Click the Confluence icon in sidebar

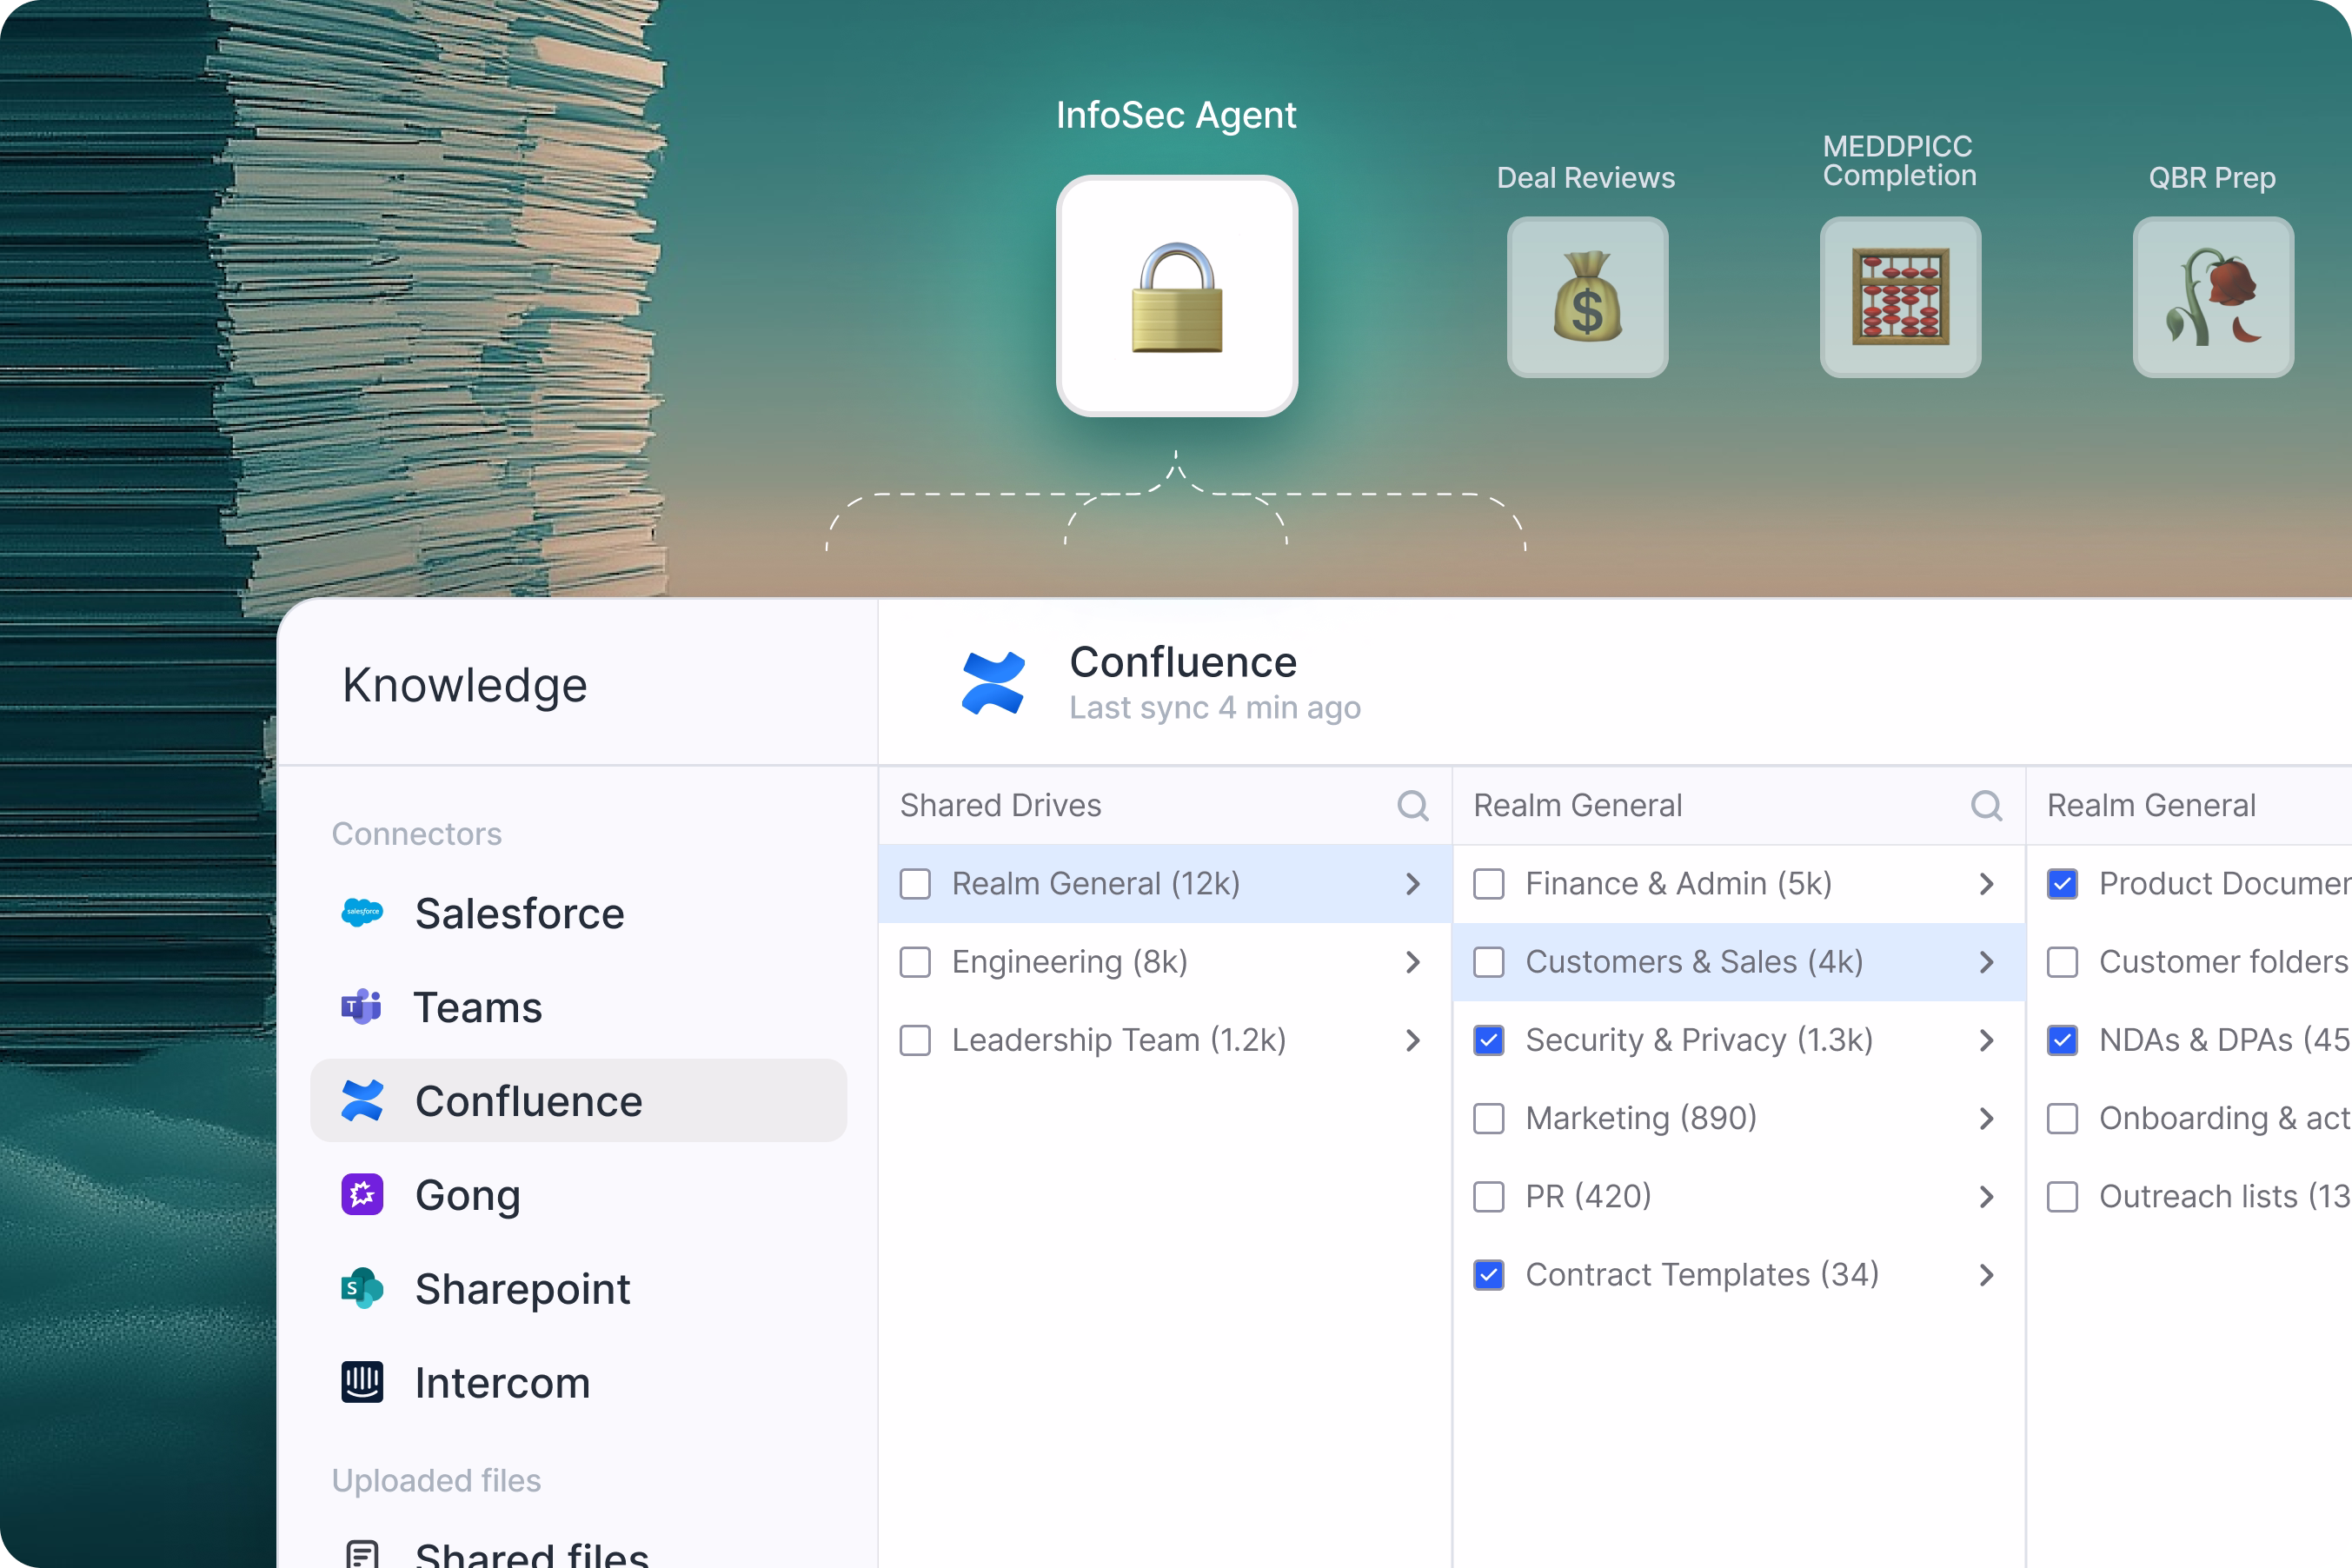pyautogui.click(x=362, y=1100)
